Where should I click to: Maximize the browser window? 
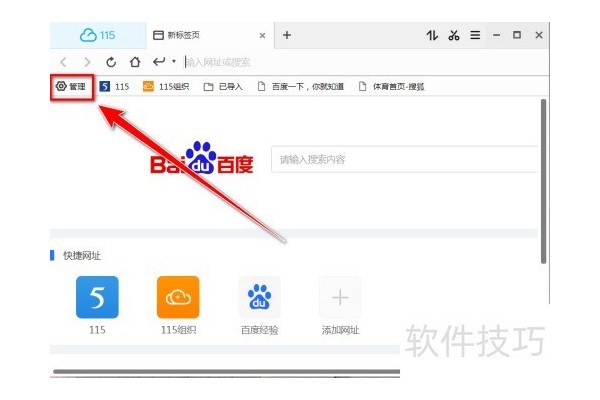[517, 35]
